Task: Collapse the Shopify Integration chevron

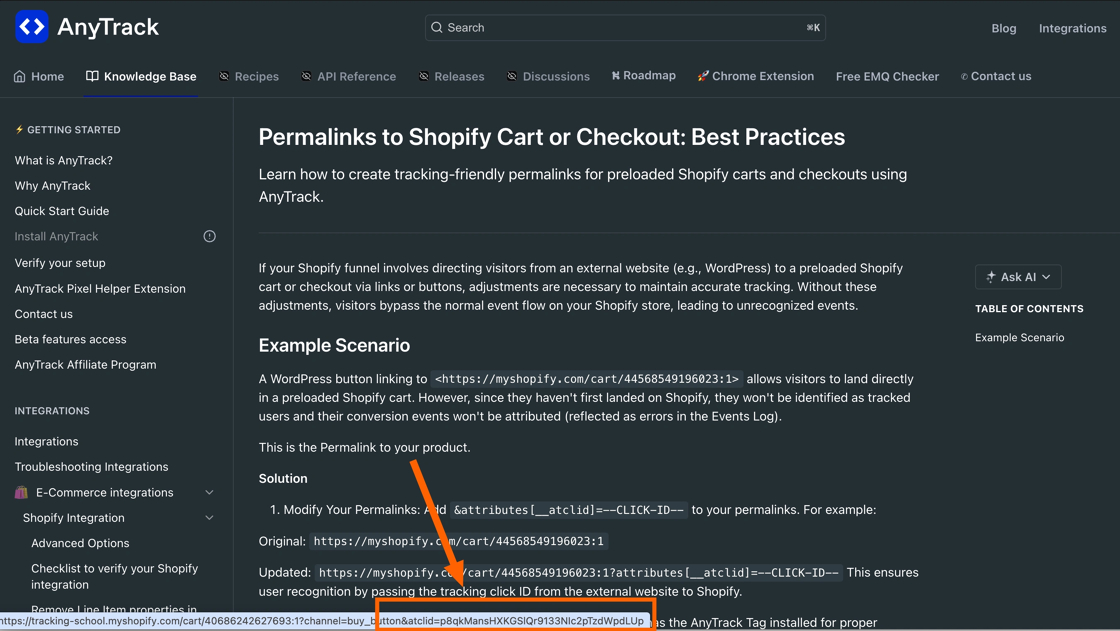Action: coord(209,518)
